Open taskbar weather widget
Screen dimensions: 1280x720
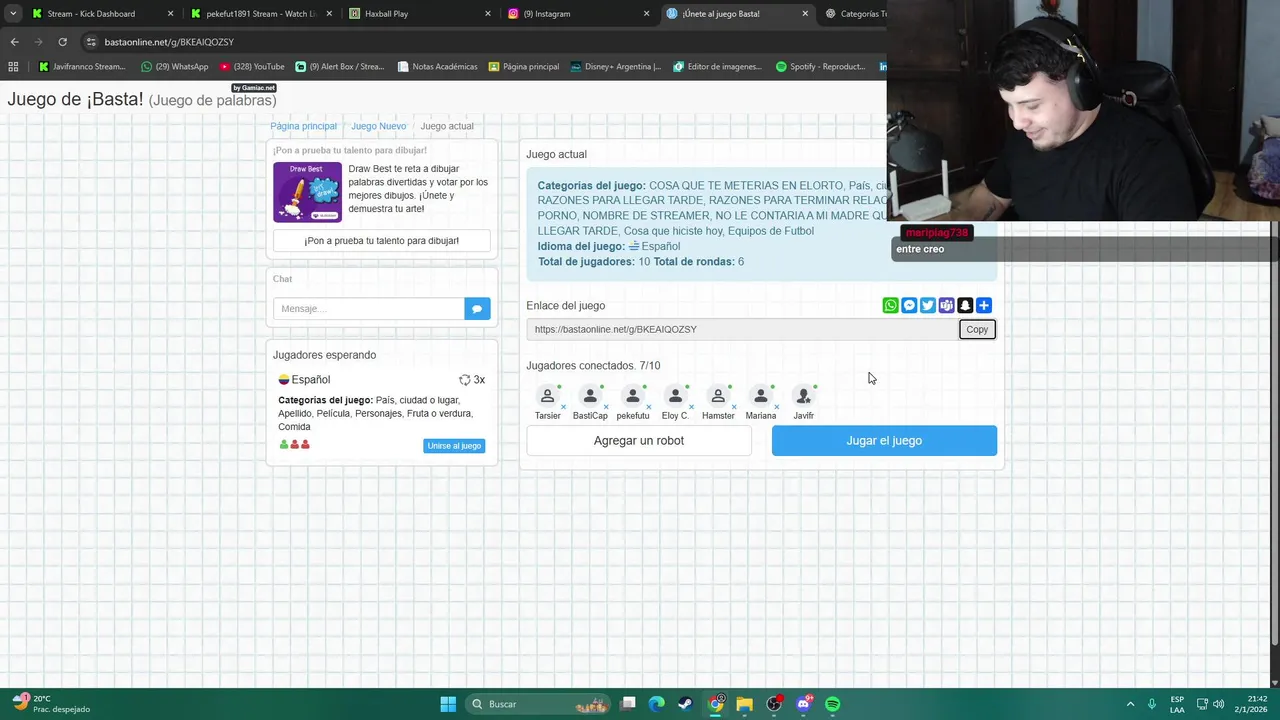[x=50, y=704]
